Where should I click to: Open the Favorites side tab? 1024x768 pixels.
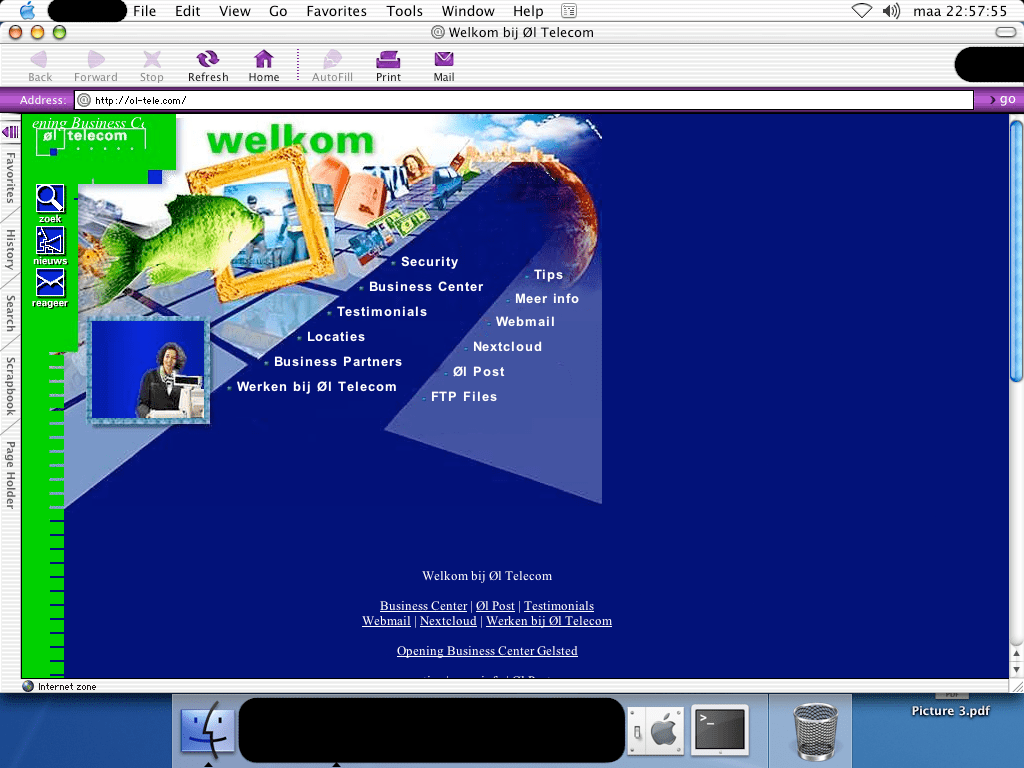(x=10, y=178)
